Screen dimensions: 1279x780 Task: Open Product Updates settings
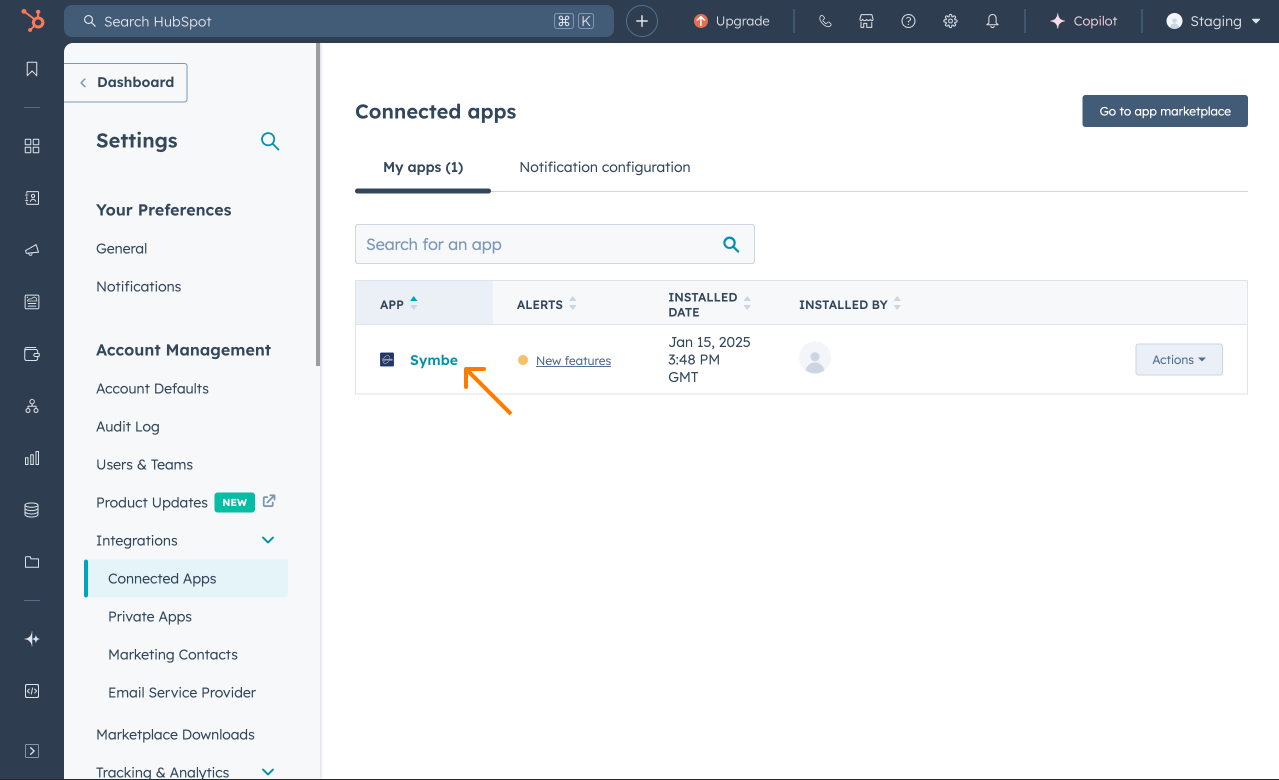152,503
